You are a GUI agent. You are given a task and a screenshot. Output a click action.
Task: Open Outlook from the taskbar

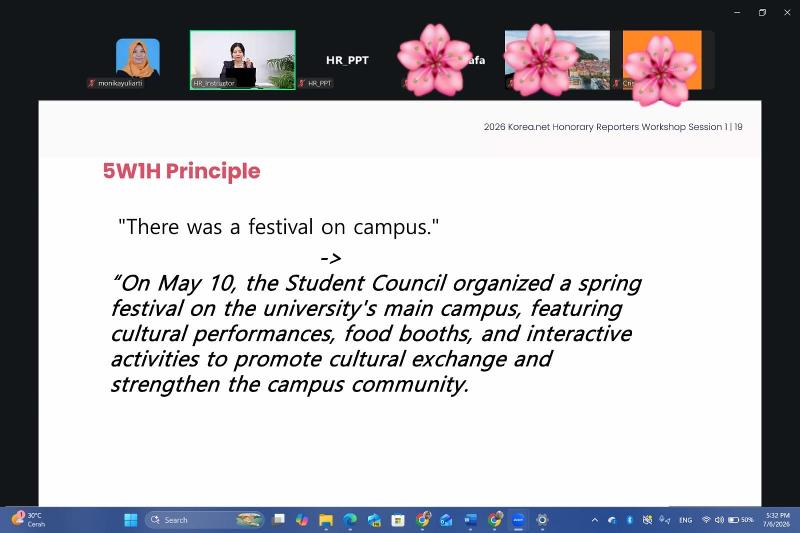tap(446, 520)
